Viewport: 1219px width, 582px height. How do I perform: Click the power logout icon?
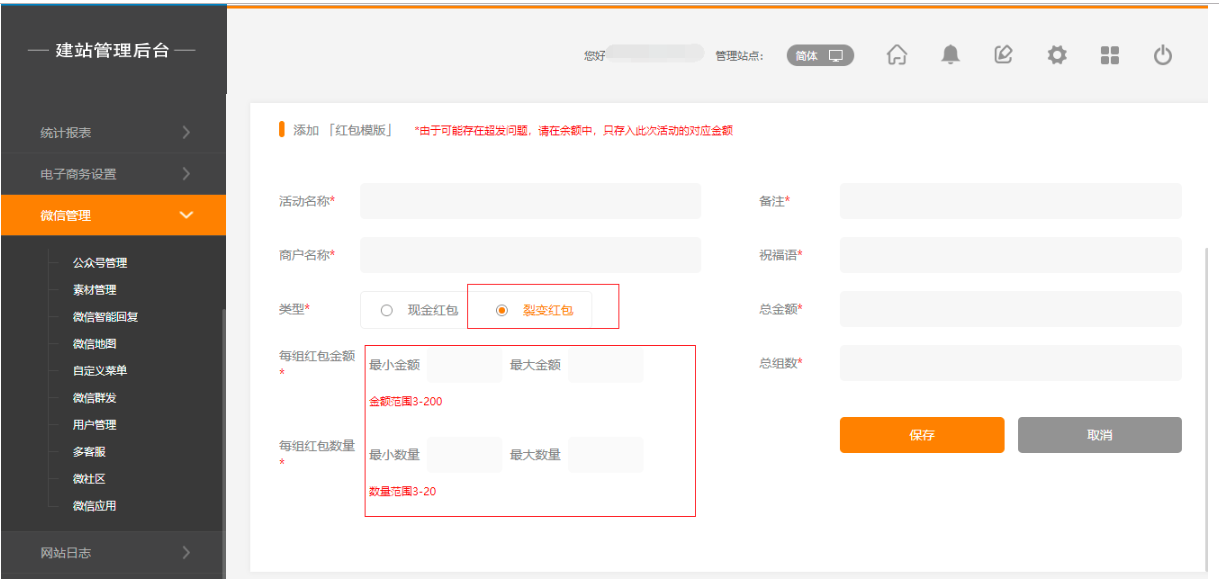click(1163, 56)
